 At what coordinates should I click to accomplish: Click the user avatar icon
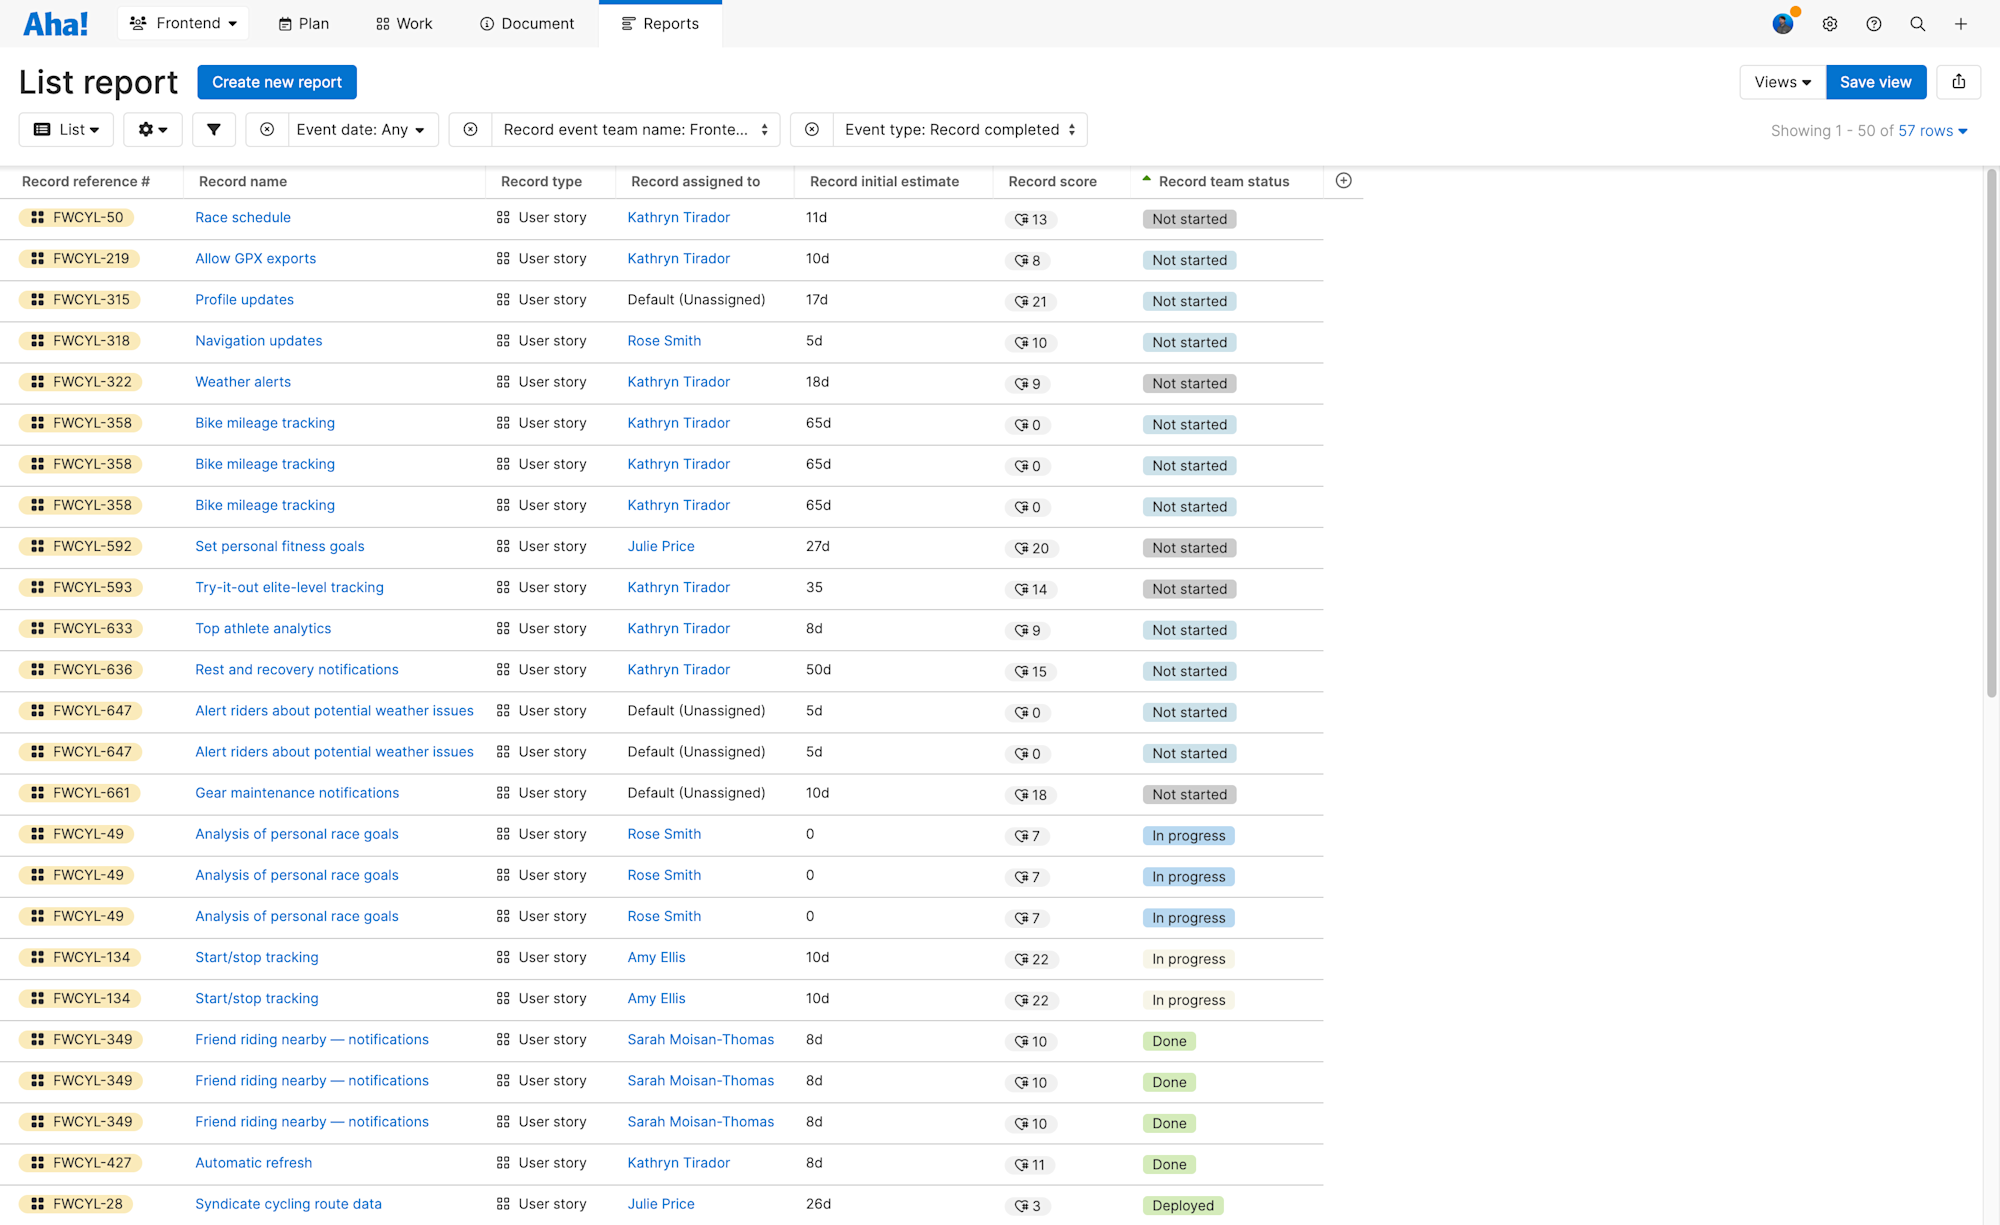pyautogui.click(x=1783, y=24)
